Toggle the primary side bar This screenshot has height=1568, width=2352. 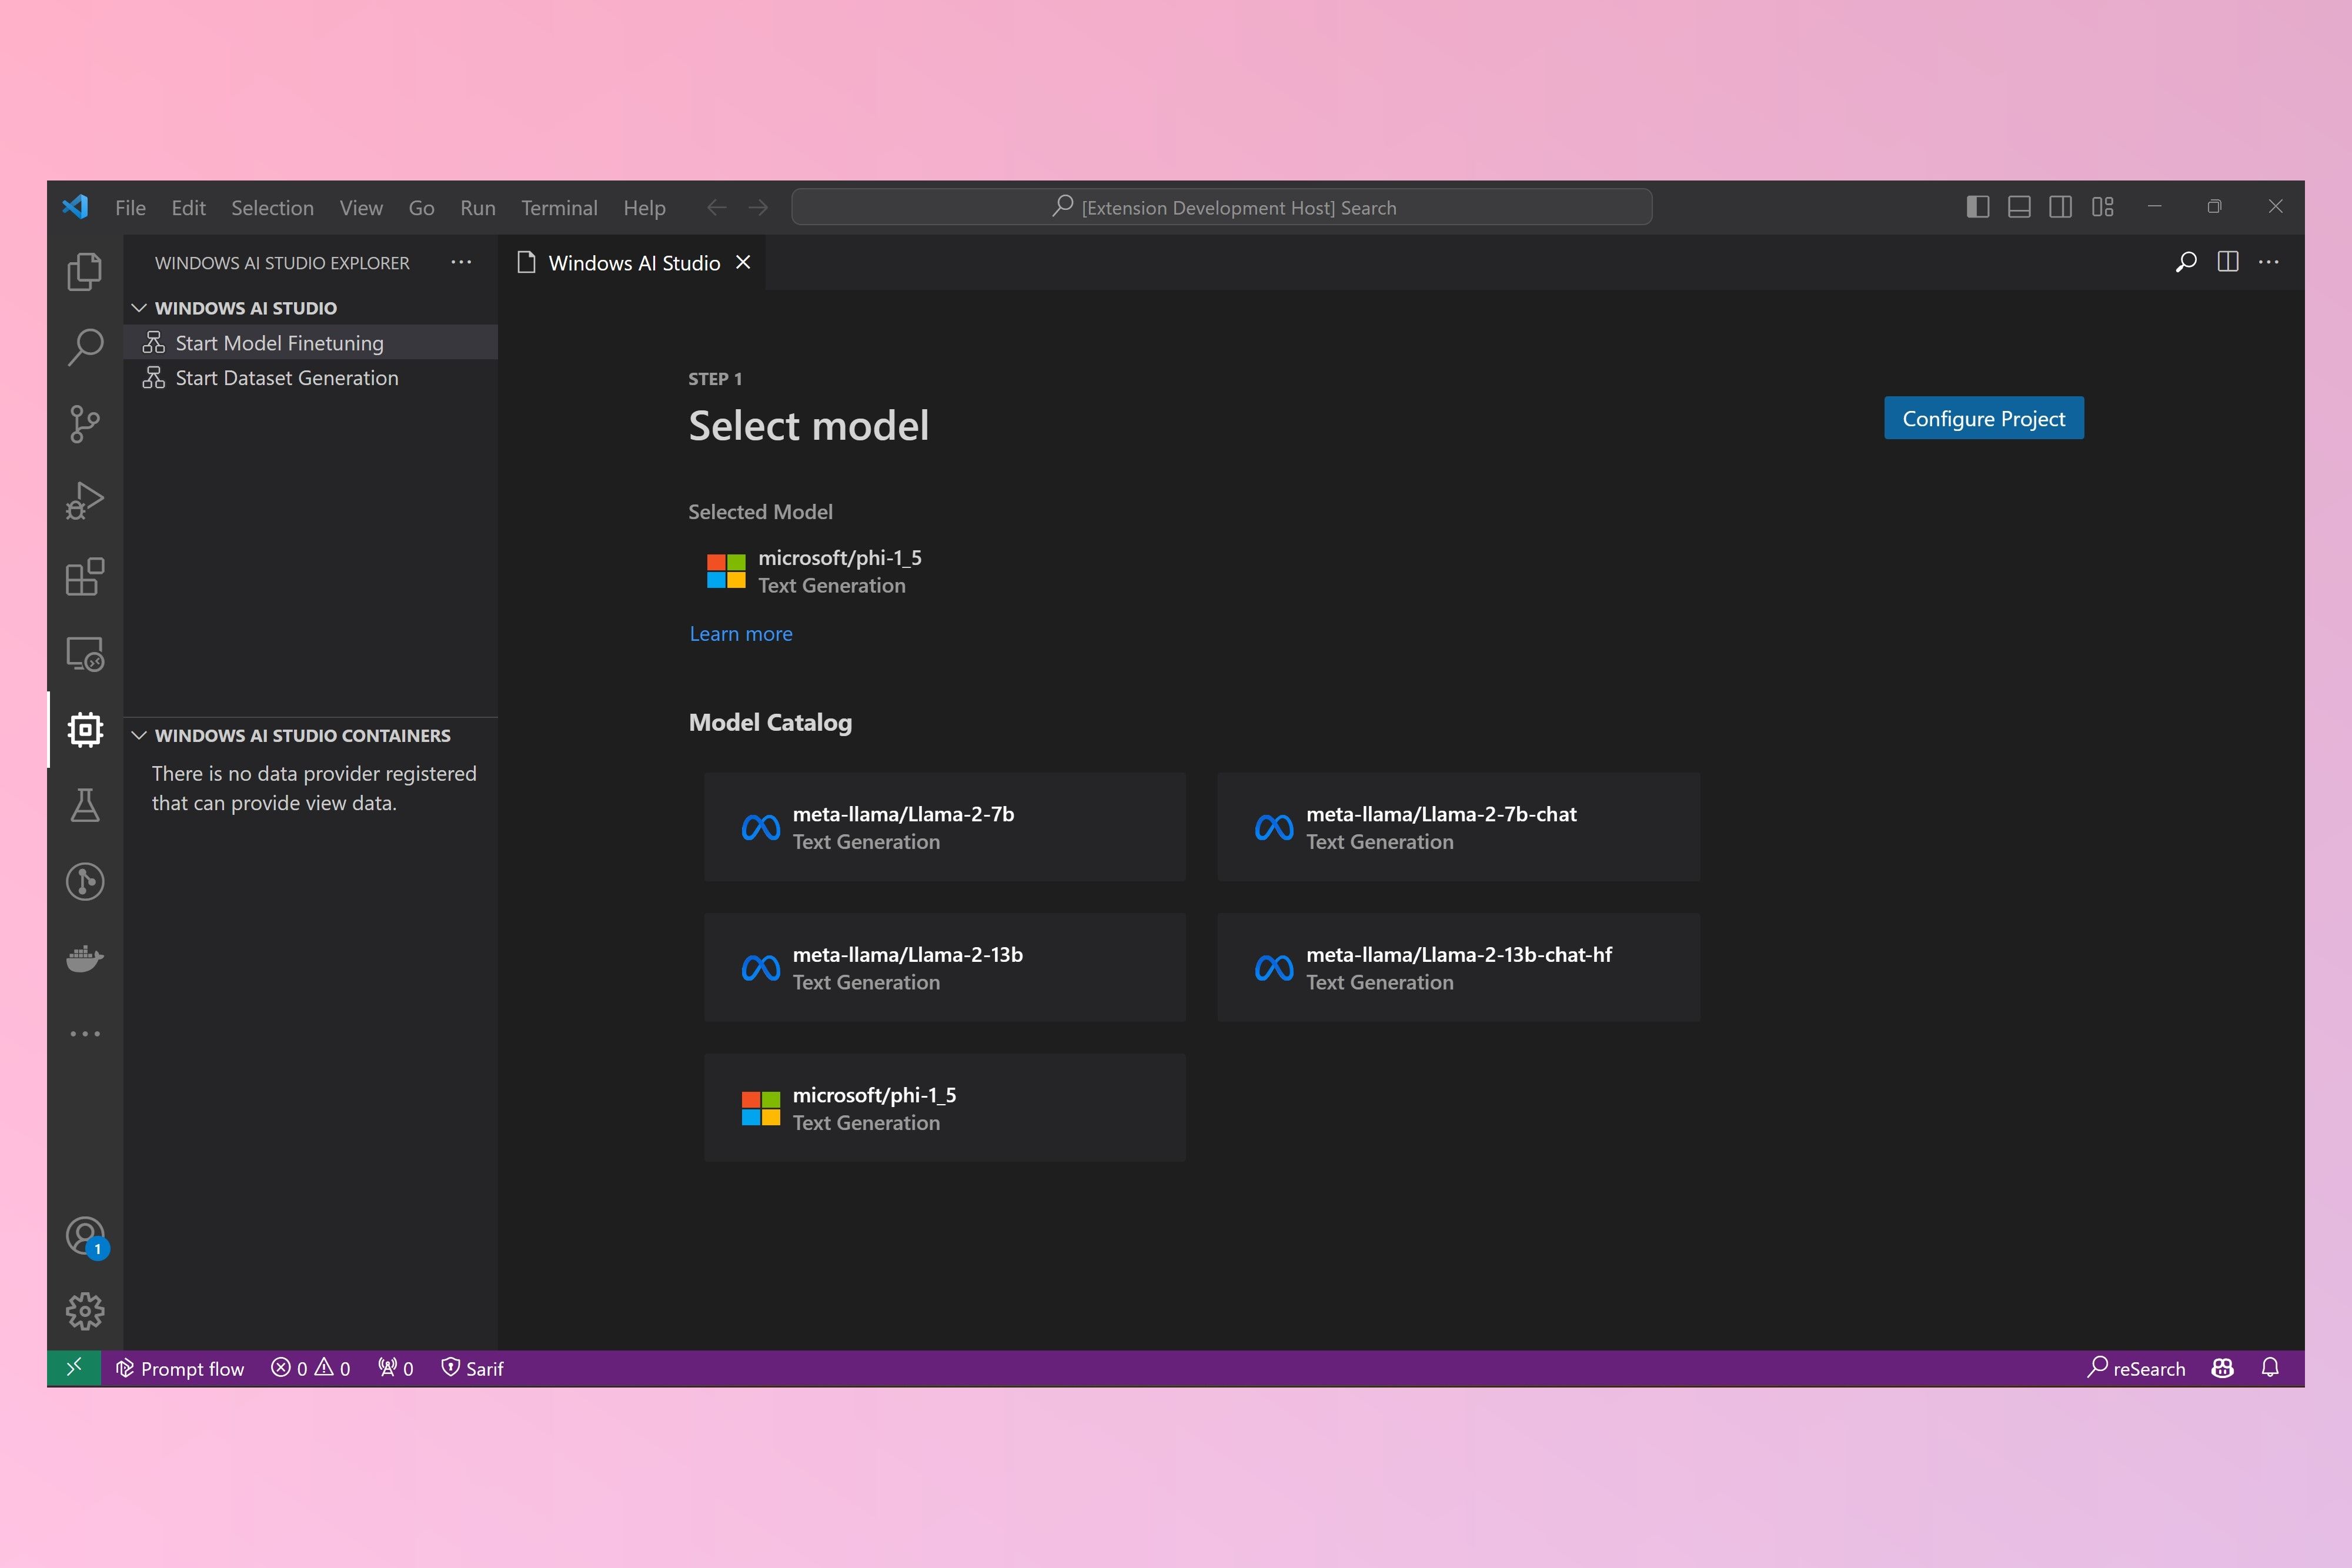point(1977,207)
